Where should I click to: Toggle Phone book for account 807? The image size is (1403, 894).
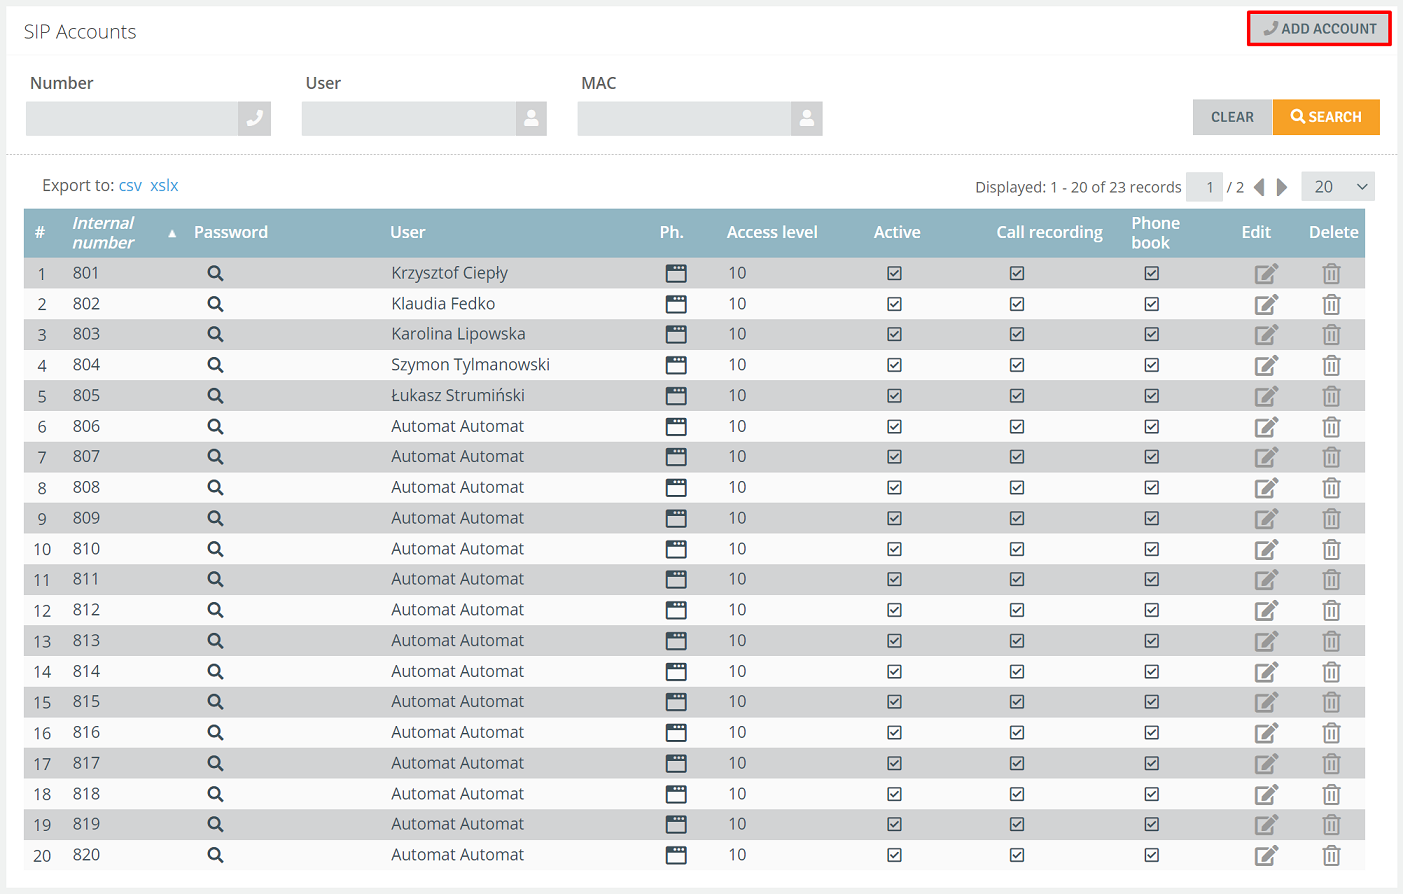[x=1152, y=457]
